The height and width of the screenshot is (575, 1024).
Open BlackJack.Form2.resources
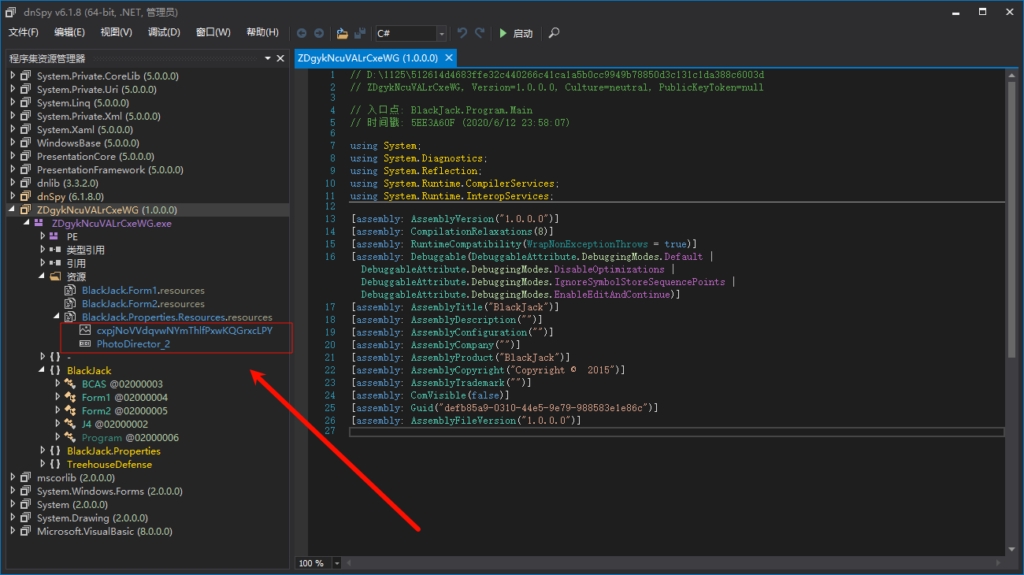point(143,304)
